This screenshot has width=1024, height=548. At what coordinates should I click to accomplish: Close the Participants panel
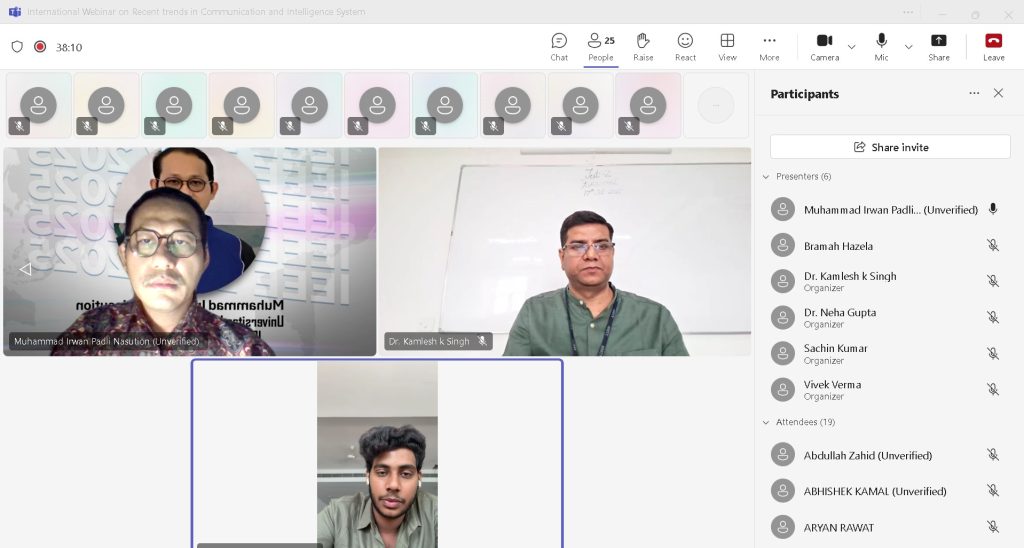pyautogui.click(x=998, y=93)
